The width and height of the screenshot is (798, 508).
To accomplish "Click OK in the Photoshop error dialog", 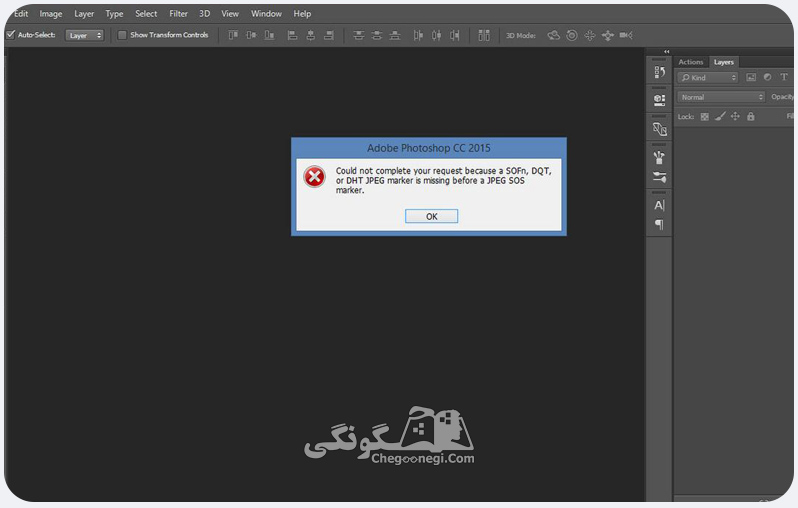I will (x=432, y=216).
